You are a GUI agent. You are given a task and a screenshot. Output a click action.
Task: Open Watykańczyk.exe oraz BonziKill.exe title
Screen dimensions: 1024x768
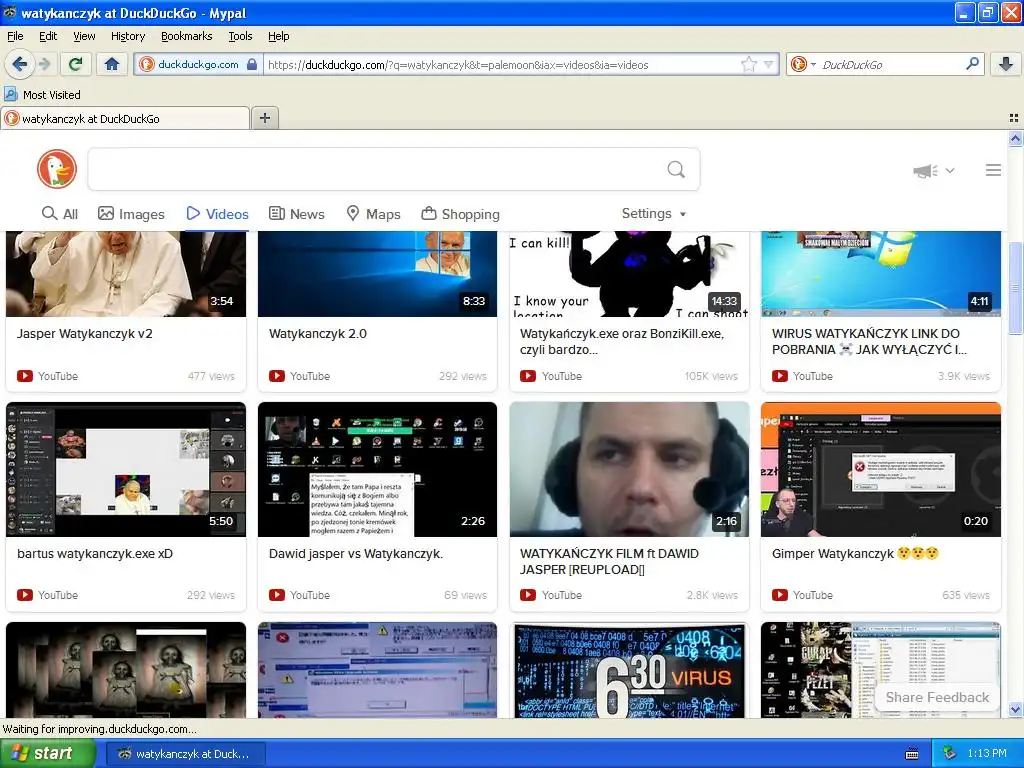(x=622, y=342)
